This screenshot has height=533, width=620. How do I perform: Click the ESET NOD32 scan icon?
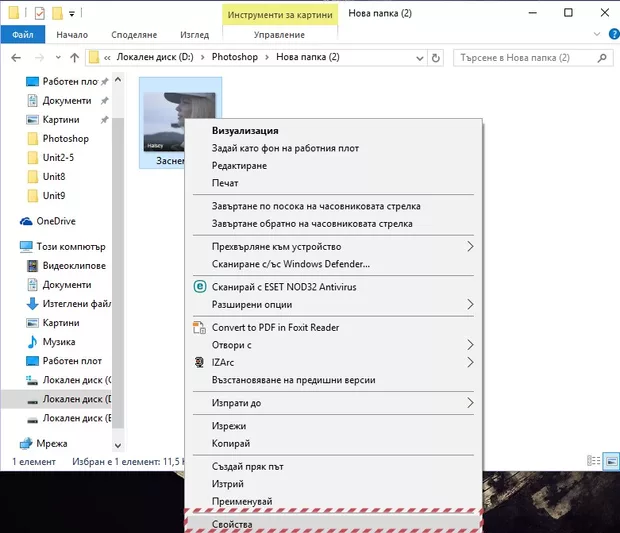[x=199, y=287]
